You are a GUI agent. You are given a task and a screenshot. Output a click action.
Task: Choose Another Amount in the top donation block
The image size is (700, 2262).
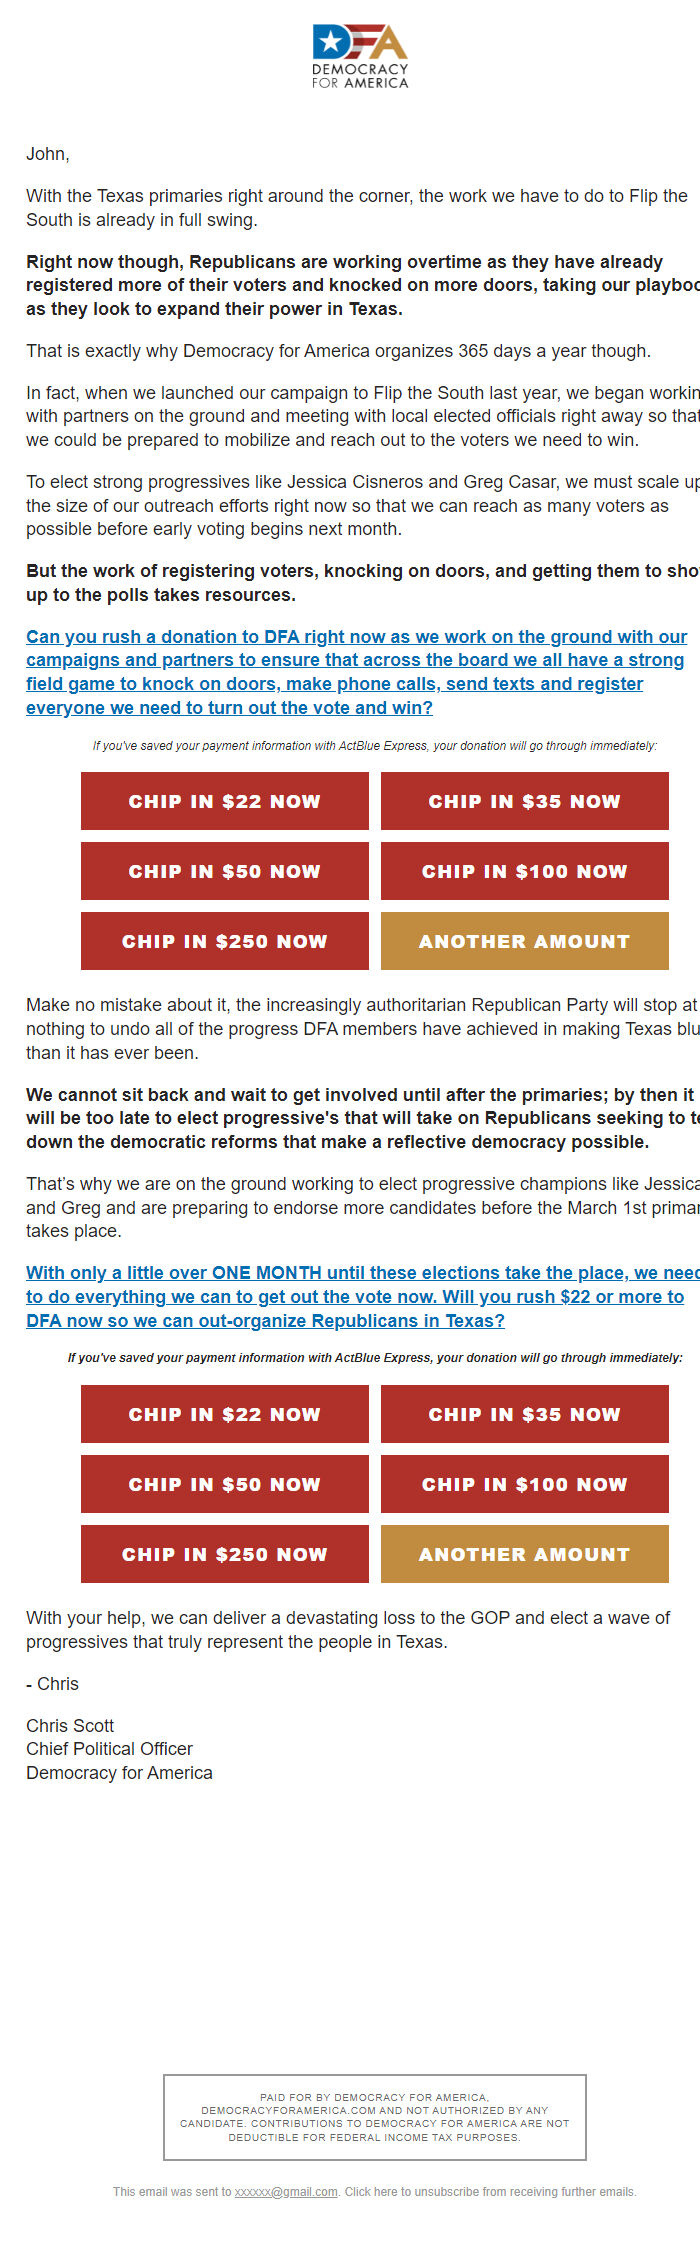click(524, 941)
